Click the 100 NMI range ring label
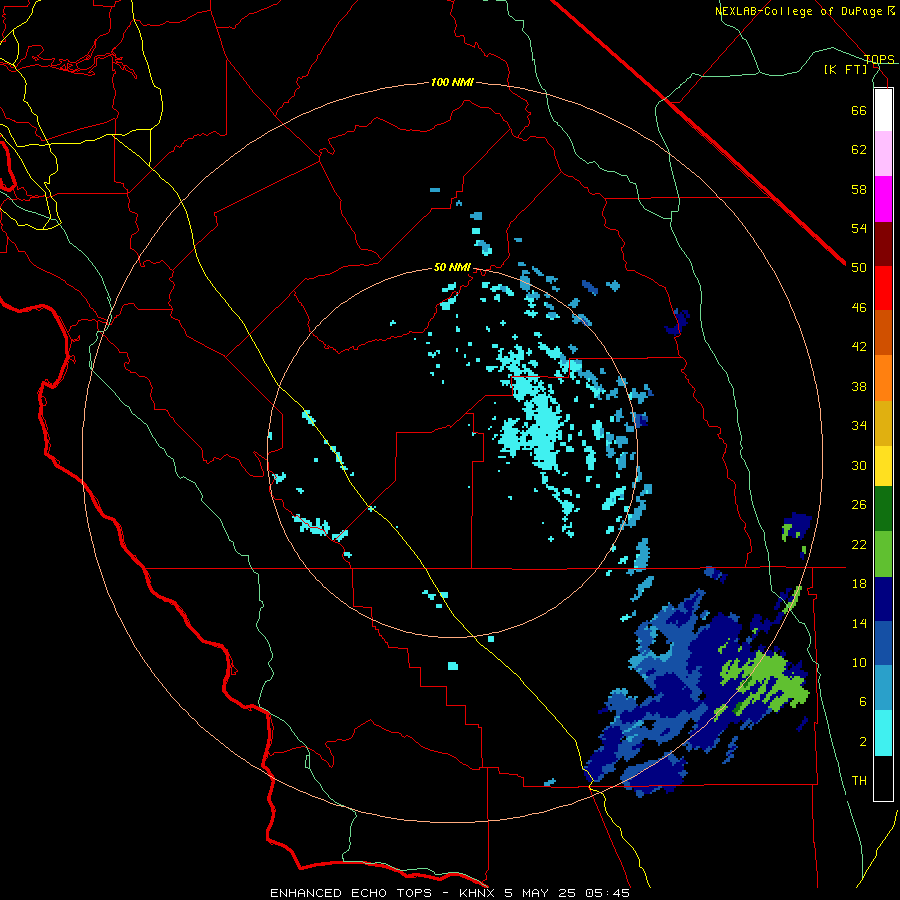Screen dimensions: 900x900 pyautogui.click(x=452, y=83)
